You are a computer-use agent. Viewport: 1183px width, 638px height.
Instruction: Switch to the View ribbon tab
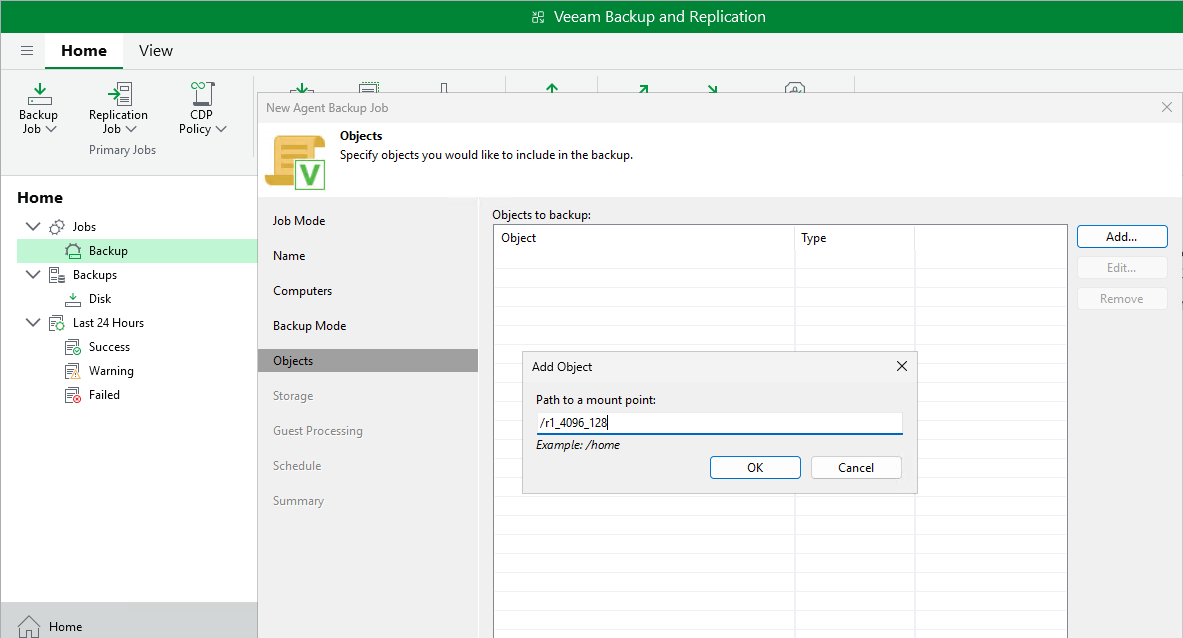155,51
